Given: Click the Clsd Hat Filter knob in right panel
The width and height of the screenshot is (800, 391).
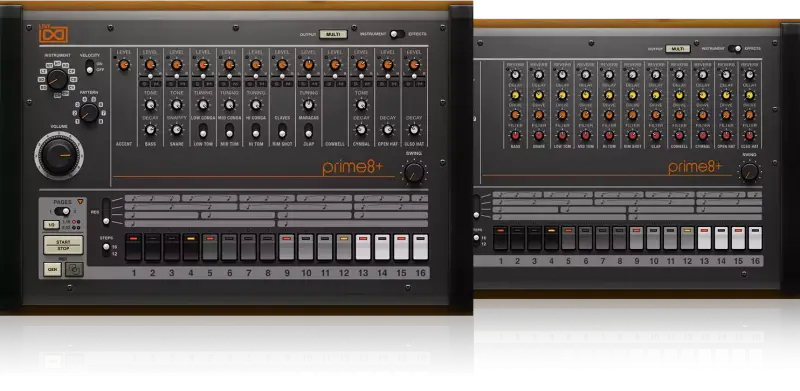Looking at the screenshot, I should (x=749, y=135).
